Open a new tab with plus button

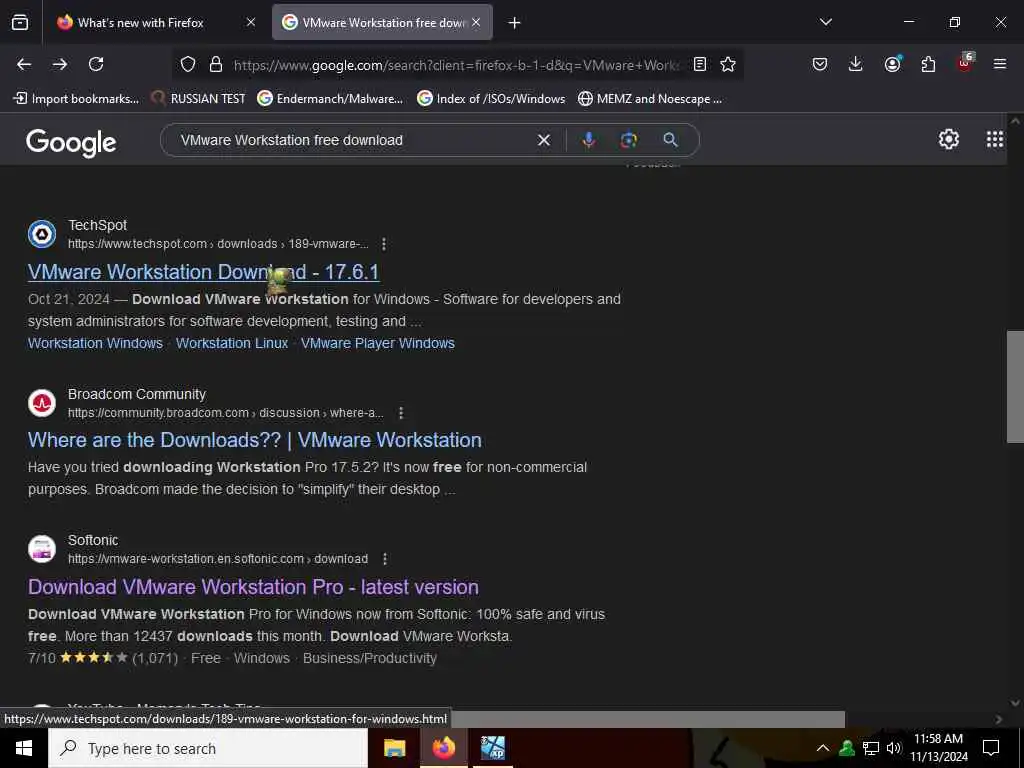tap(514, 23)
